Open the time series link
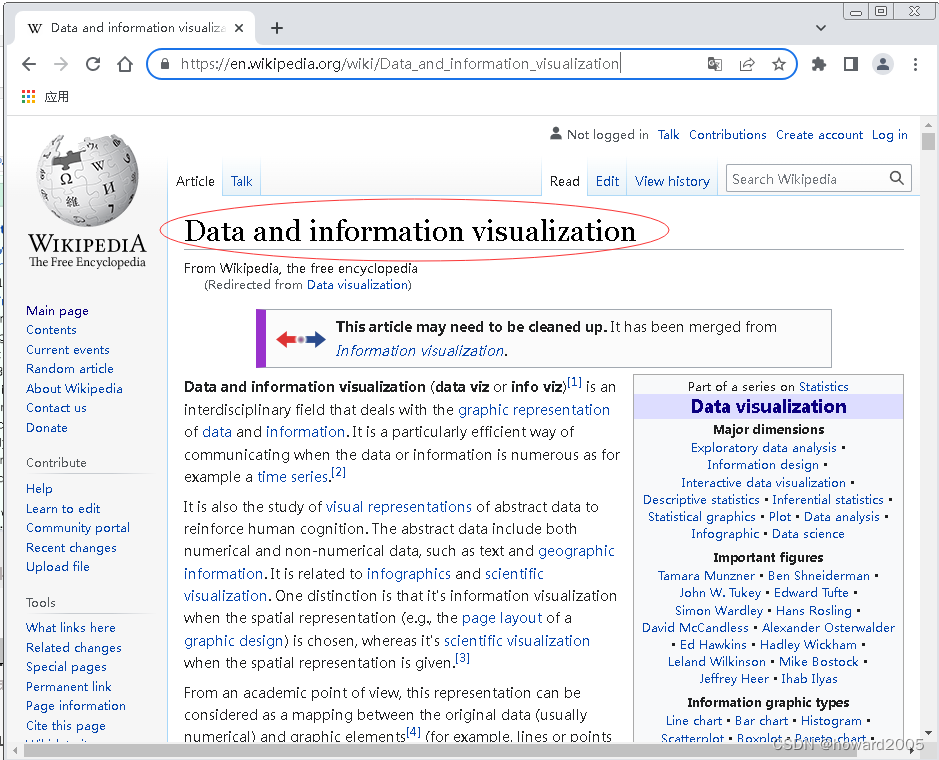939x760 pixels. click(293, 477)
